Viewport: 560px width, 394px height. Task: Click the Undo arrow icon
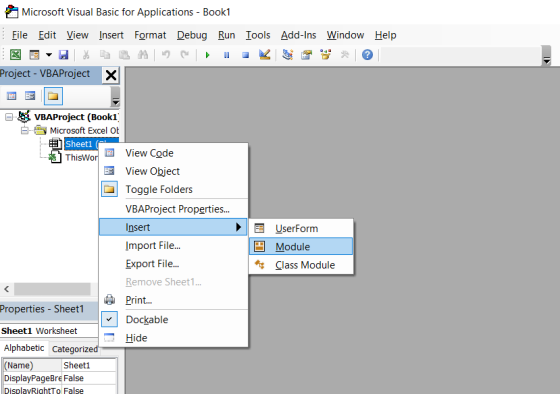[166, 55]
